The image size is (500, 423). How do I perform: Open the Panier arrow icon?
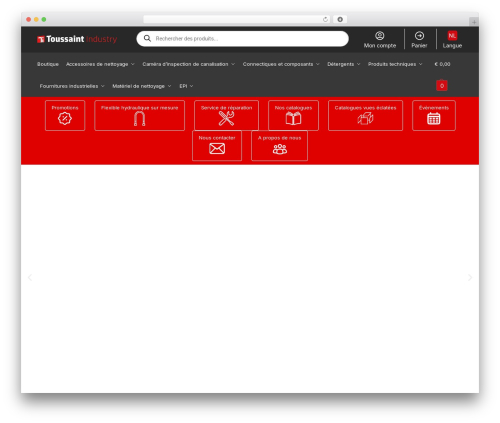click(x=419, y=36)
